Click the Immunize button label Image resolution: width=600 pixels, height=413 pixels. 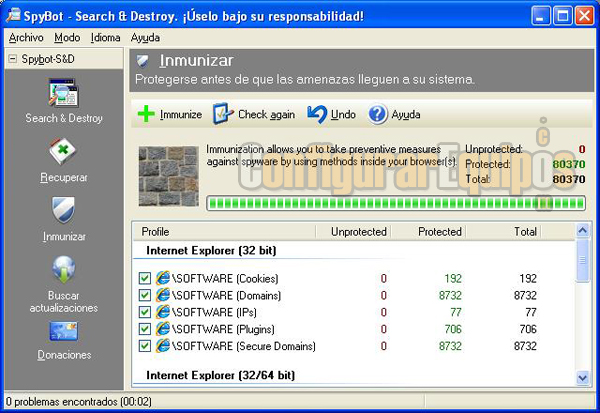[x=181, y=114]
